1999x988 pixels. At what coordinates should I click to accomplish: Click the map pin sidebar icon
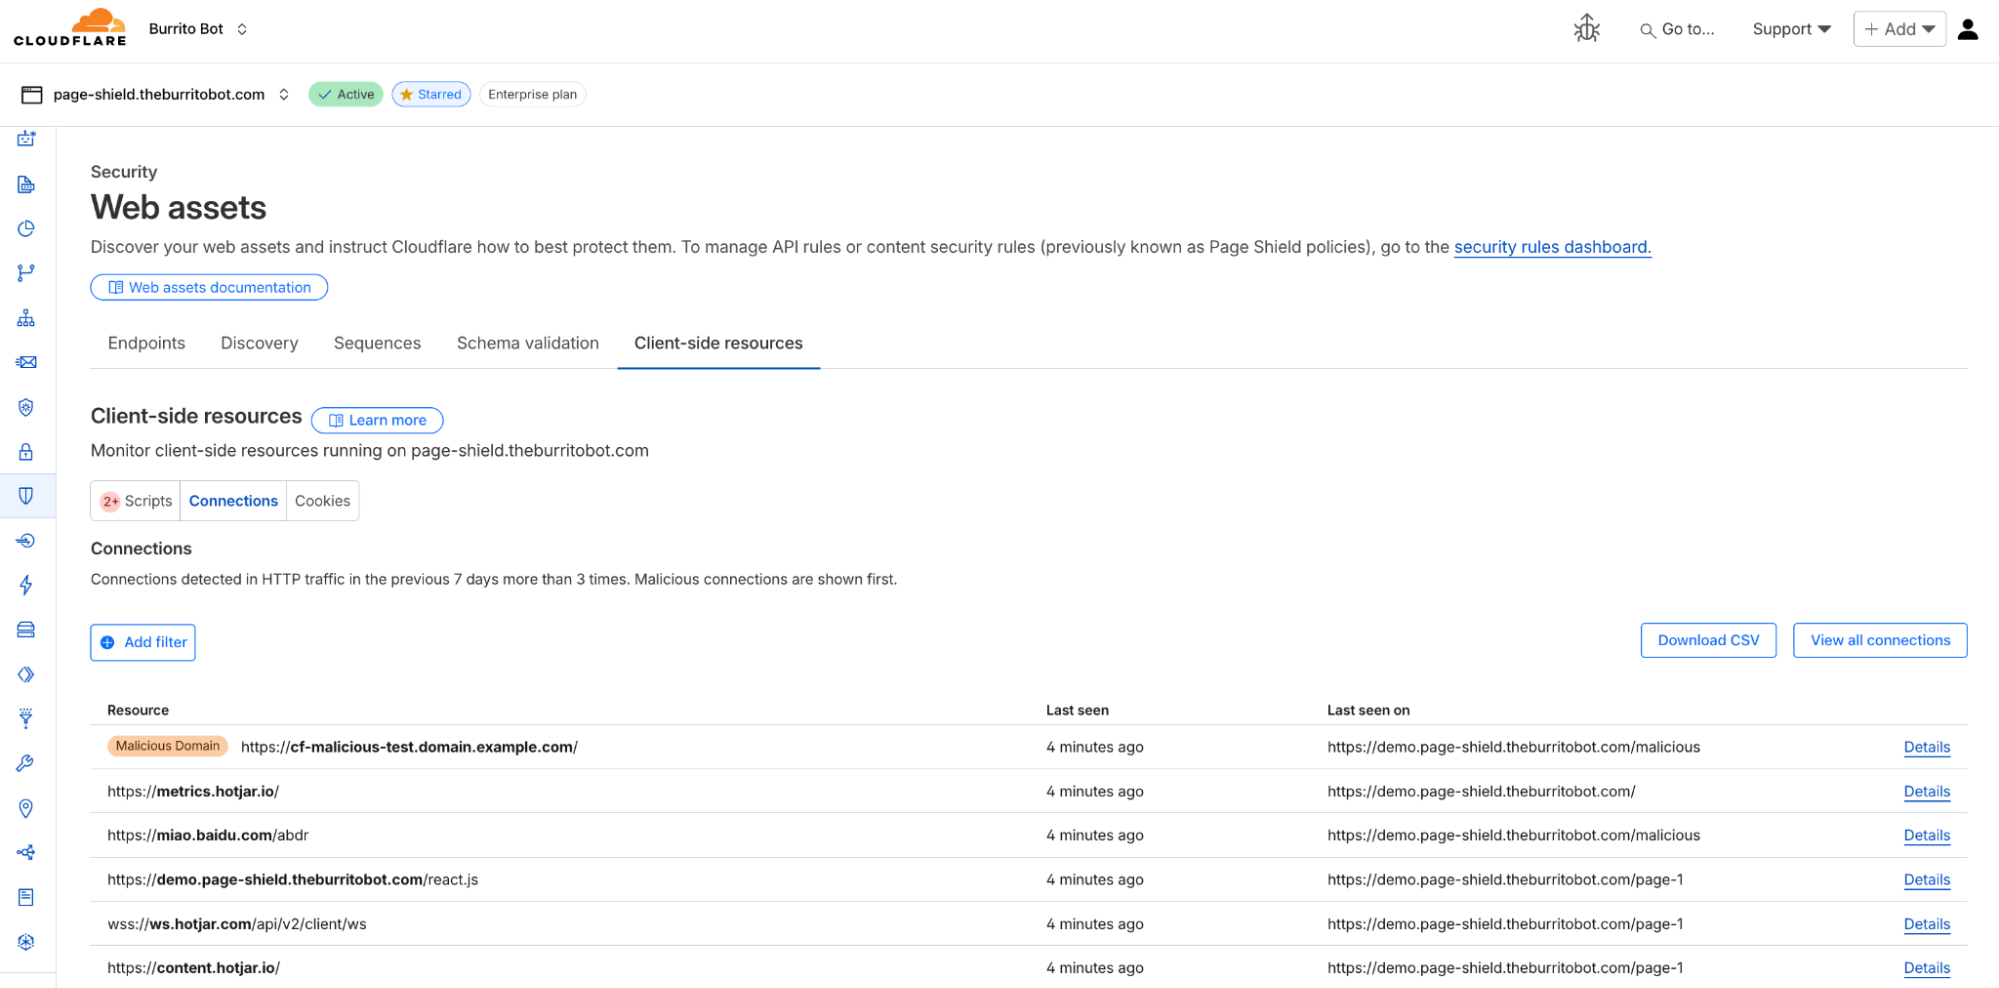pyautogui.click(x=26, y=808)
